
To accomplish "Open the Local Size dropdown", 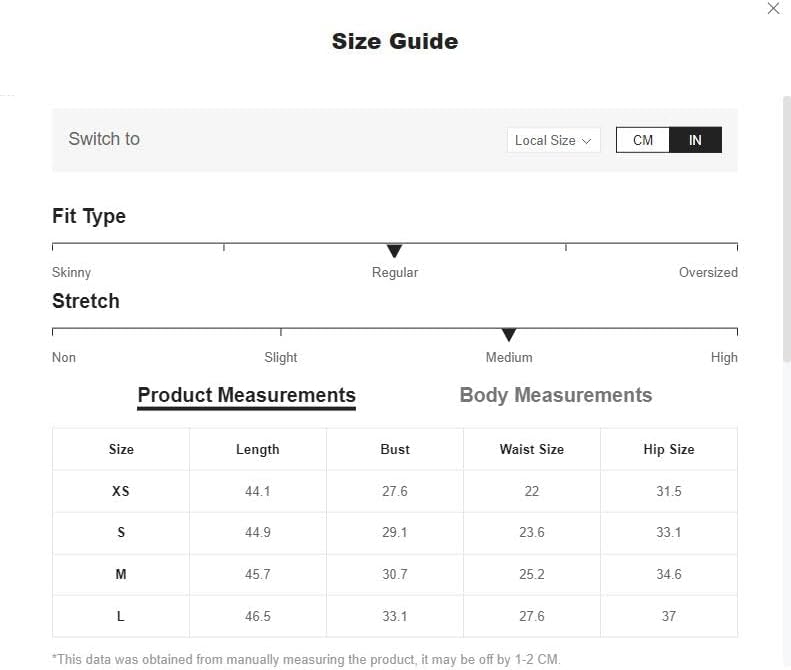I will 553,140.
